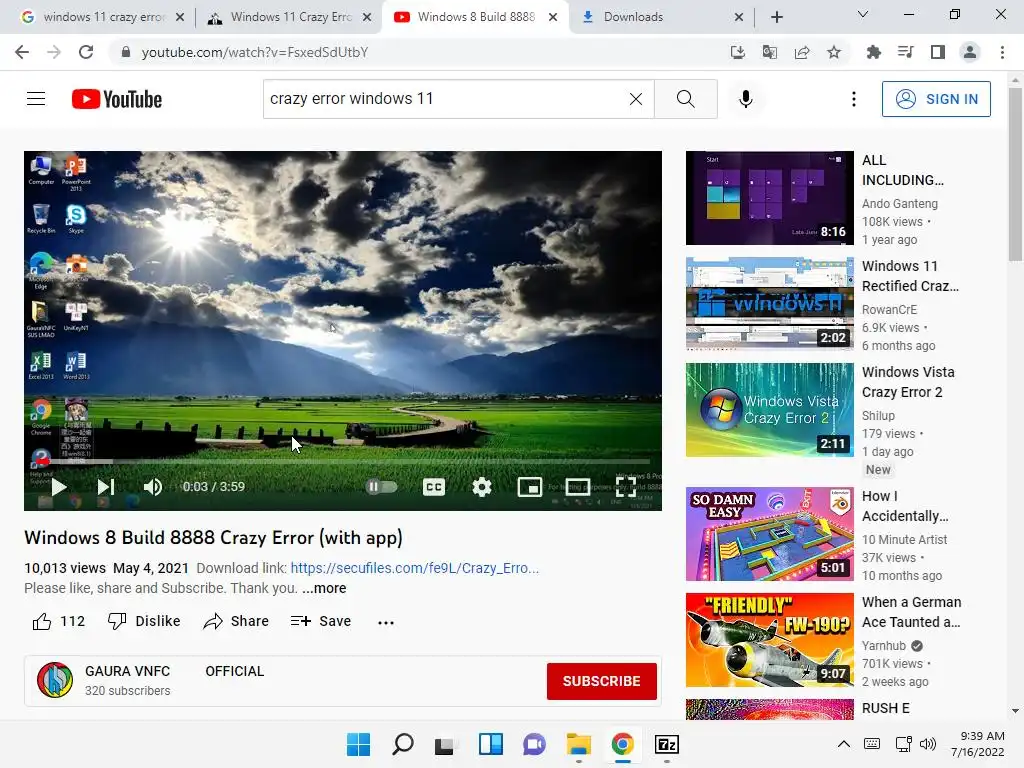
Task: Run search with the magnifier button
Action: pos(686,99)
